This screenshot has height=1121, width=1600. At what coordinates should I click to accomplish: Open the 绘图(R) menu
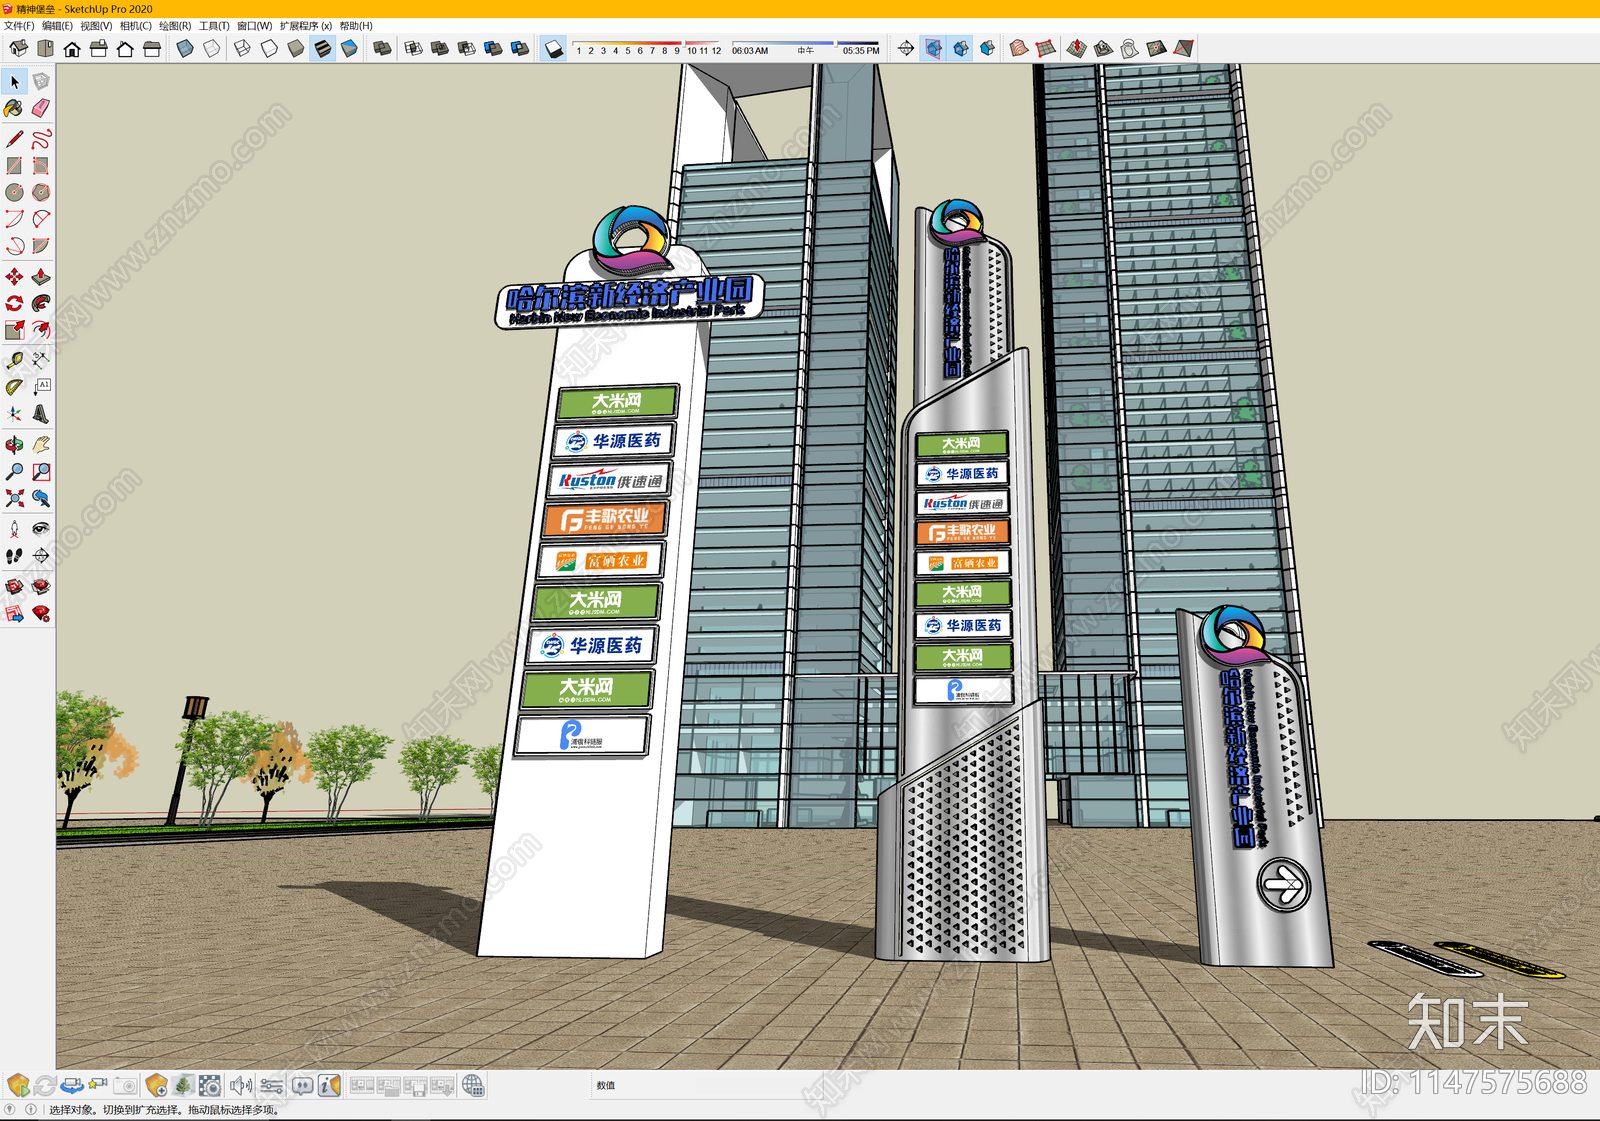175,26
